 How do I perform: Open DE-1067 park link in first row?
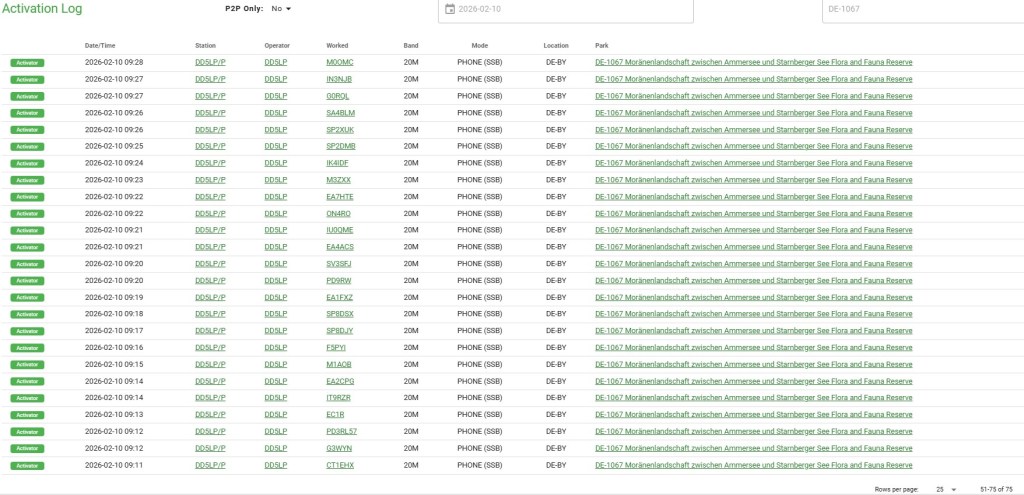[753, 62]
